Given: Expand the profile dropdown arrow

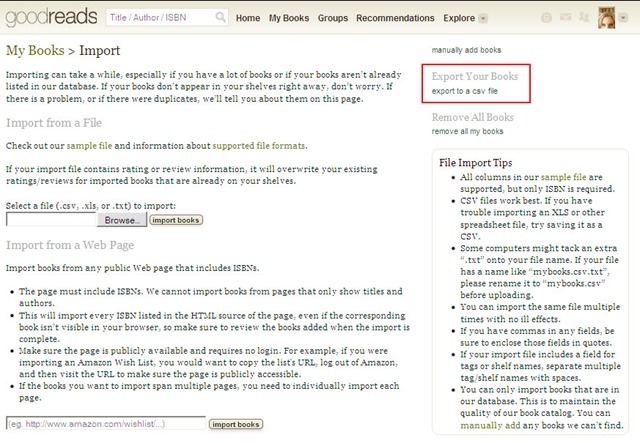Looking at the screenshot, I should [x=623, y=18].
